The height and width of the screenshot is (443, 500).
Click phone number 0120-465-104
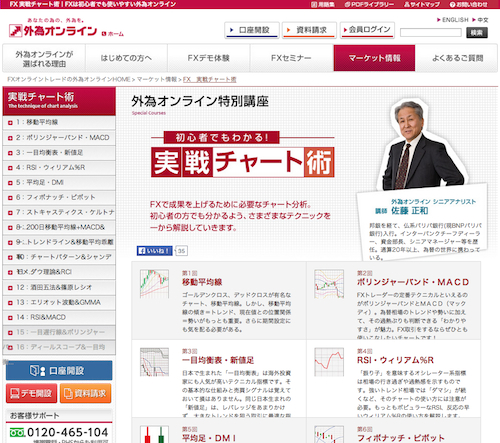[67, 432]
